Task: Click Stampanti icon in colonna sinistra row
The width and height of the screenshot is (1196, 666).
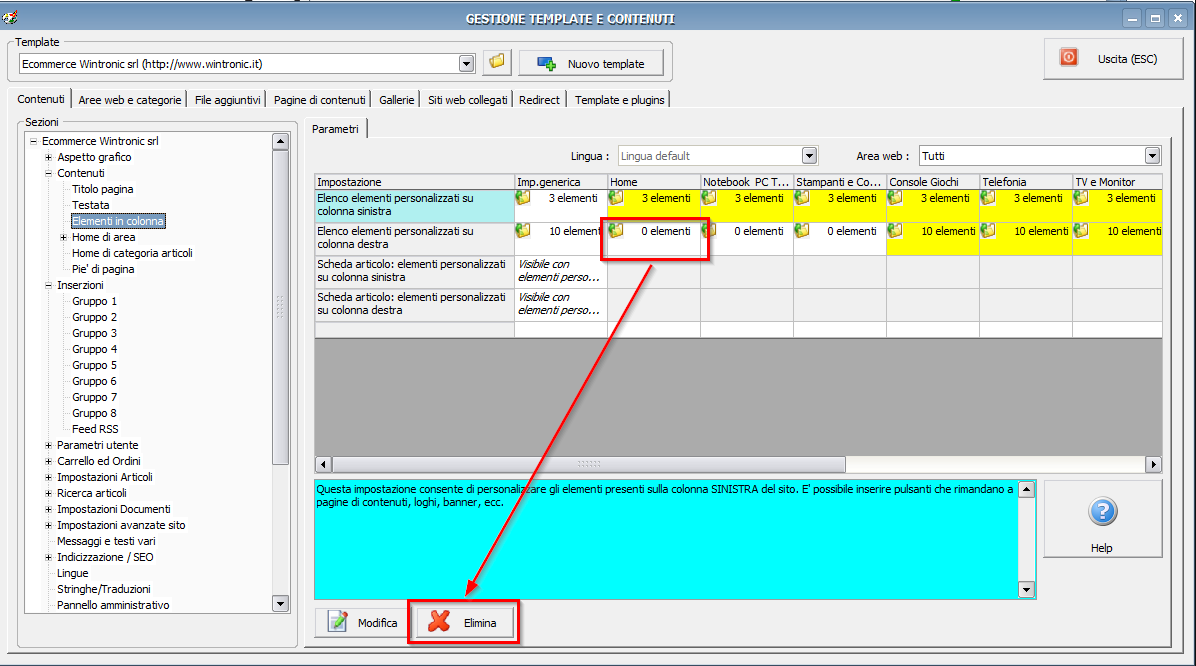Action: [x=802, y=198]
